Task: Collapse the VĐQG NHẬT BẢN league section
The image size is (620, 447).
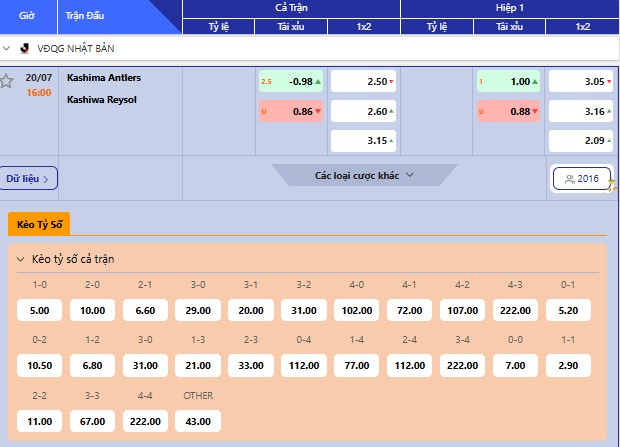Action: point(6,48)
